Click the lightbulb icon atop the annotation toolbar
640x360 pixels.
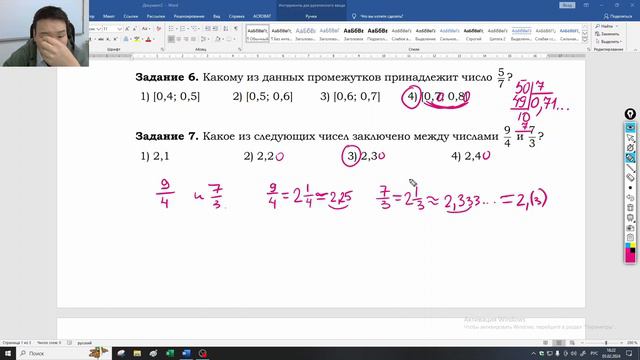[x=630, y=114]
